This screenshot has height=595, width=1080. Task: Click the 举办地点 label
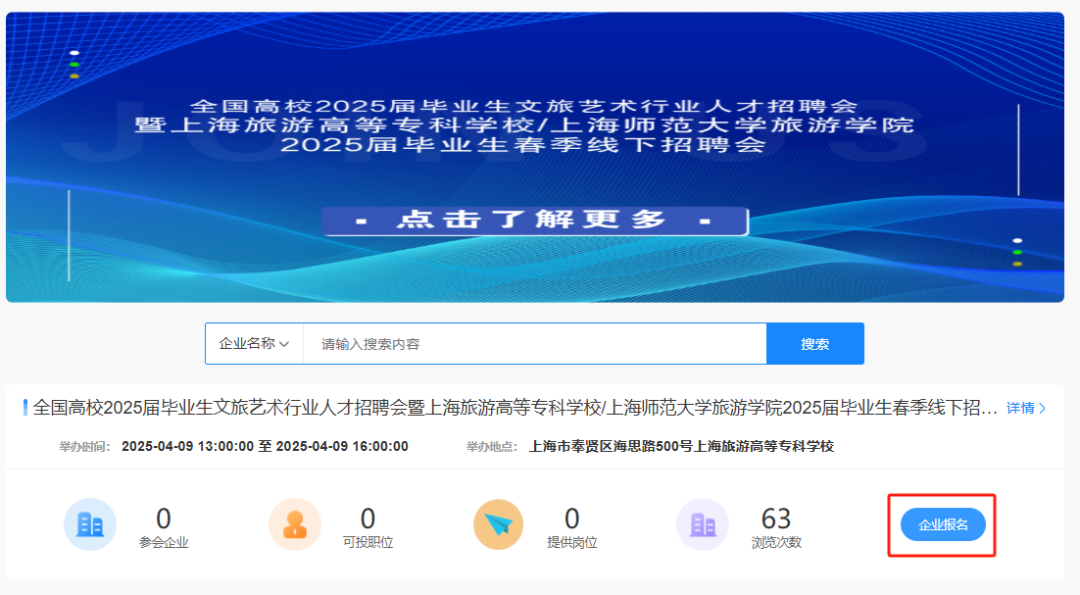(x=492, y=447)
